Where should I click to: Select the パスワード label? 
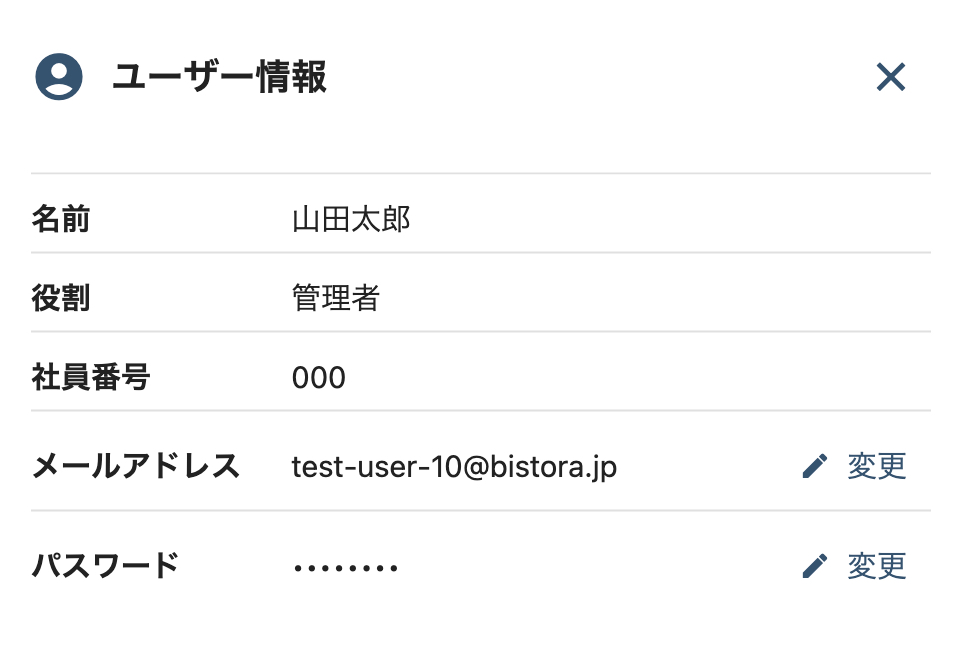click(x=106, y=566)
